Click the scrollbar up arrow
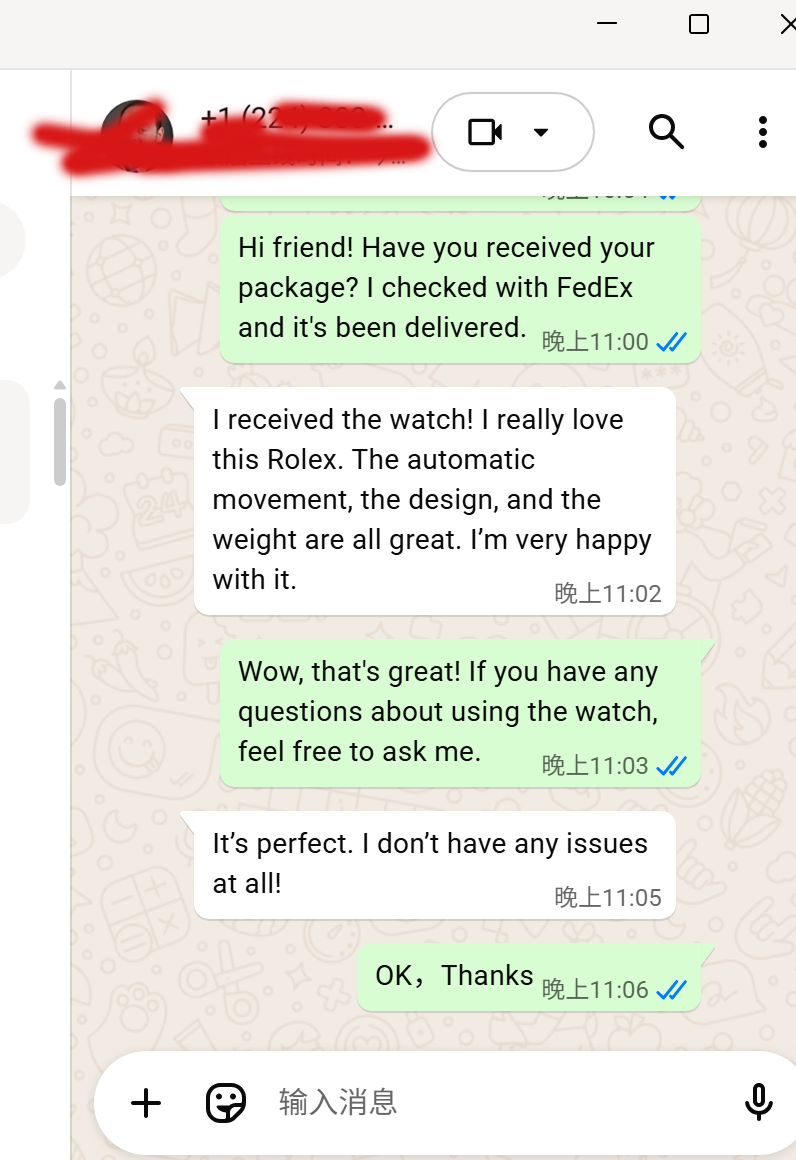The width and height of the screenshot is (796, 1160). coord(60,385)
